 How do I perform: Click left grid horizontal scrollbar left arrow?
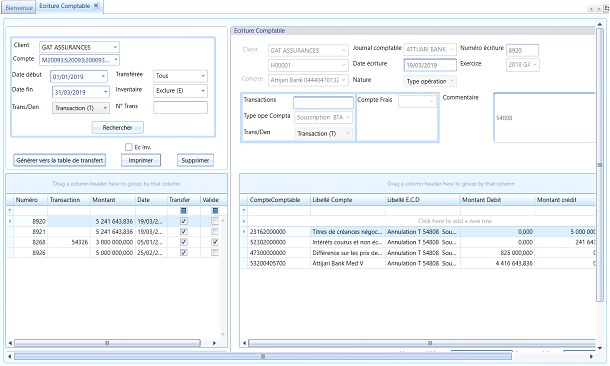[x=10, y=343]
